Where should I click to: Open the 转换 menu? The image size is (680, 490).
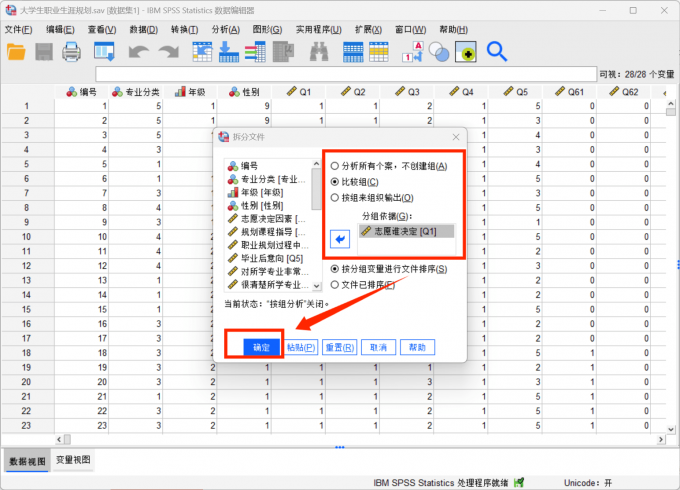184,29
